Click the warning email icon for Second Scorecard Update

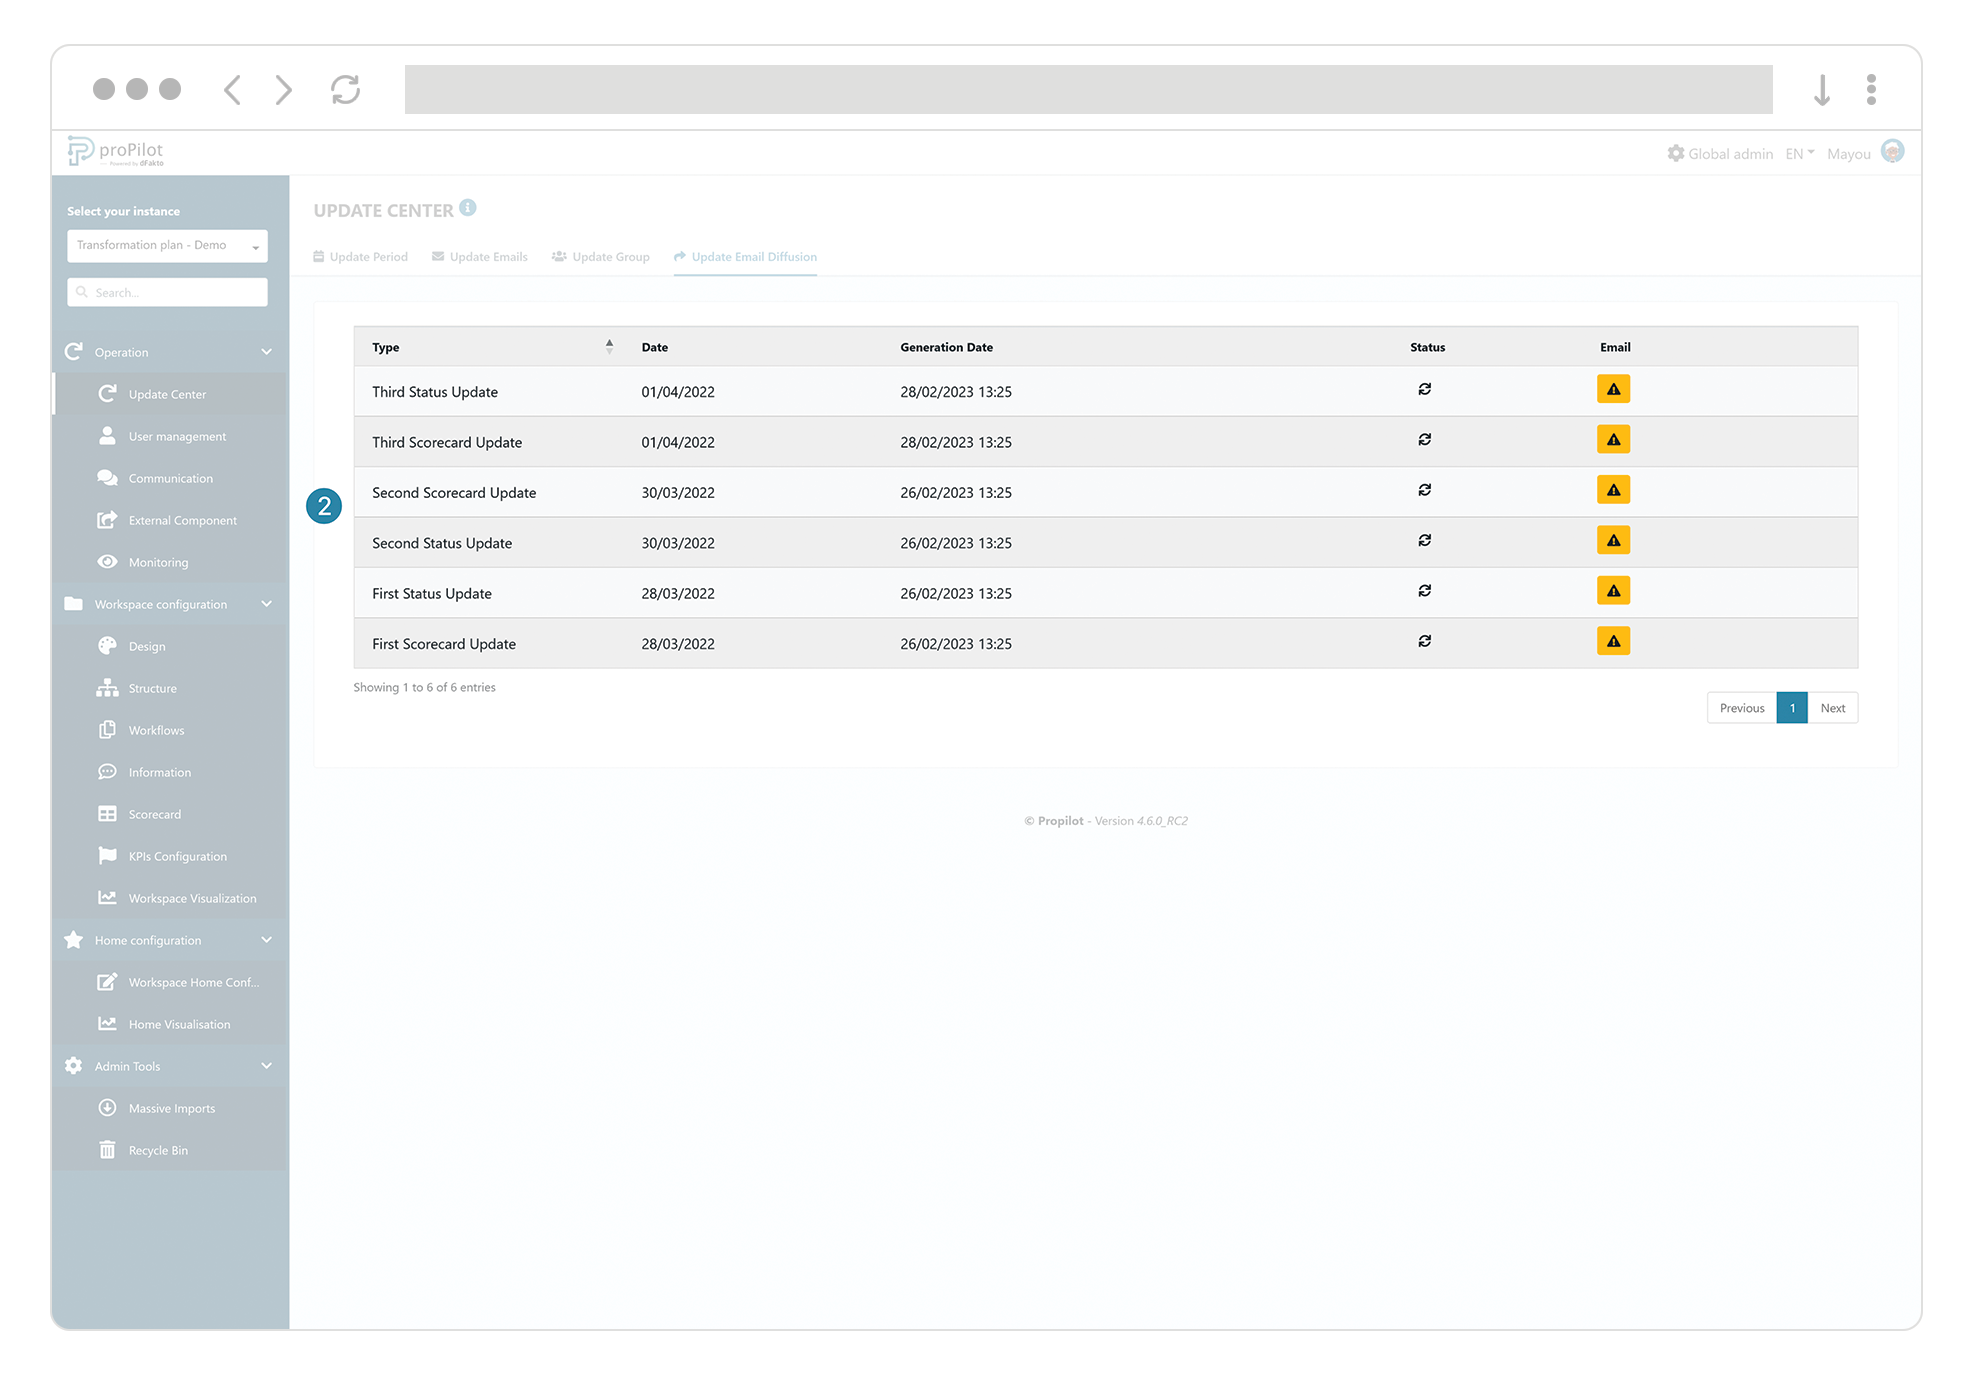(1613, 490)
